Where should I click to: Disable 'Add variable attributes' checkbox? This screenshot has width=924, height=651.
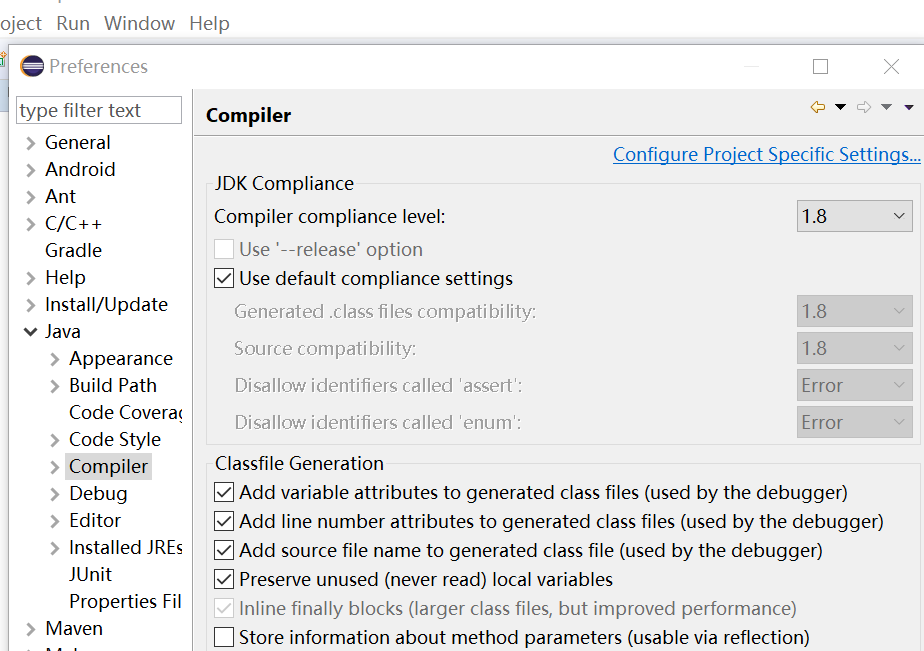coord(224,492)
